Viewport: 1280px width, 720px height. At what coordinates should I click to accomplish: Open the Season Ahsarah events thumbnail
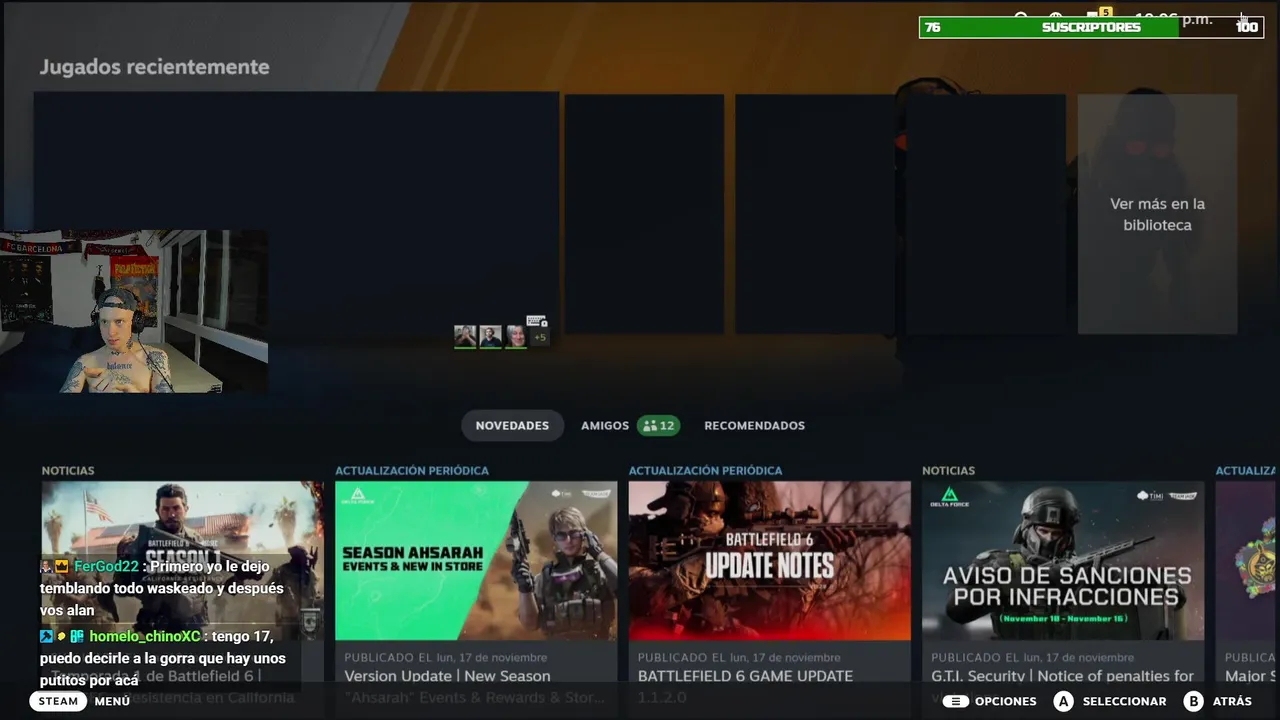tap(476, 560)
